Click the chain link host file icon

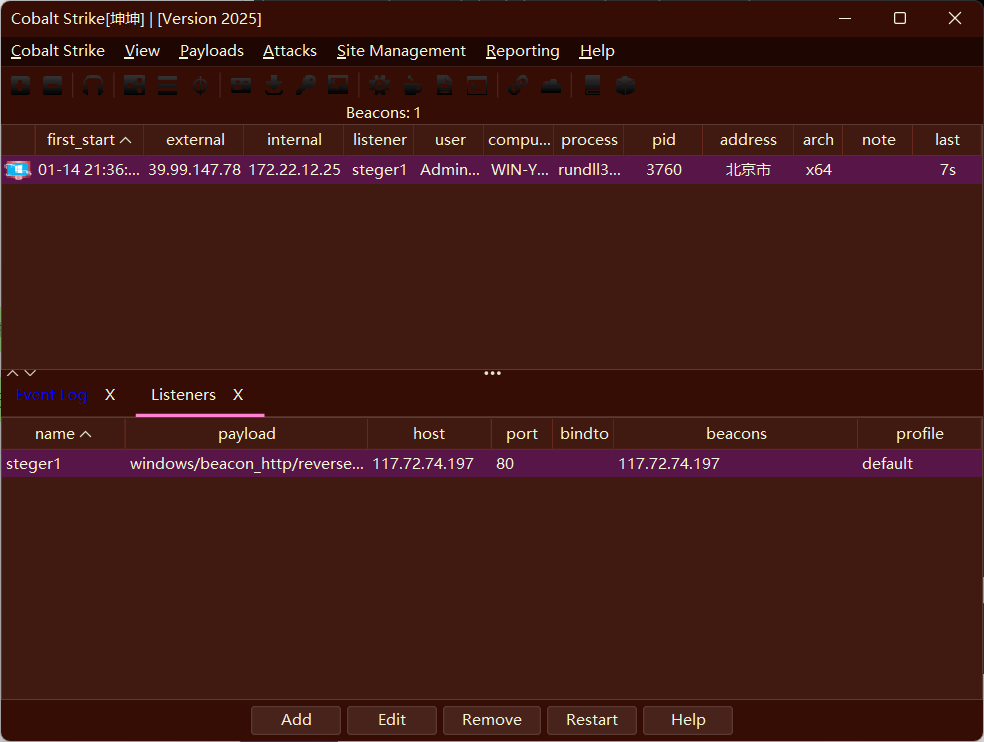(x=517, y=86)
